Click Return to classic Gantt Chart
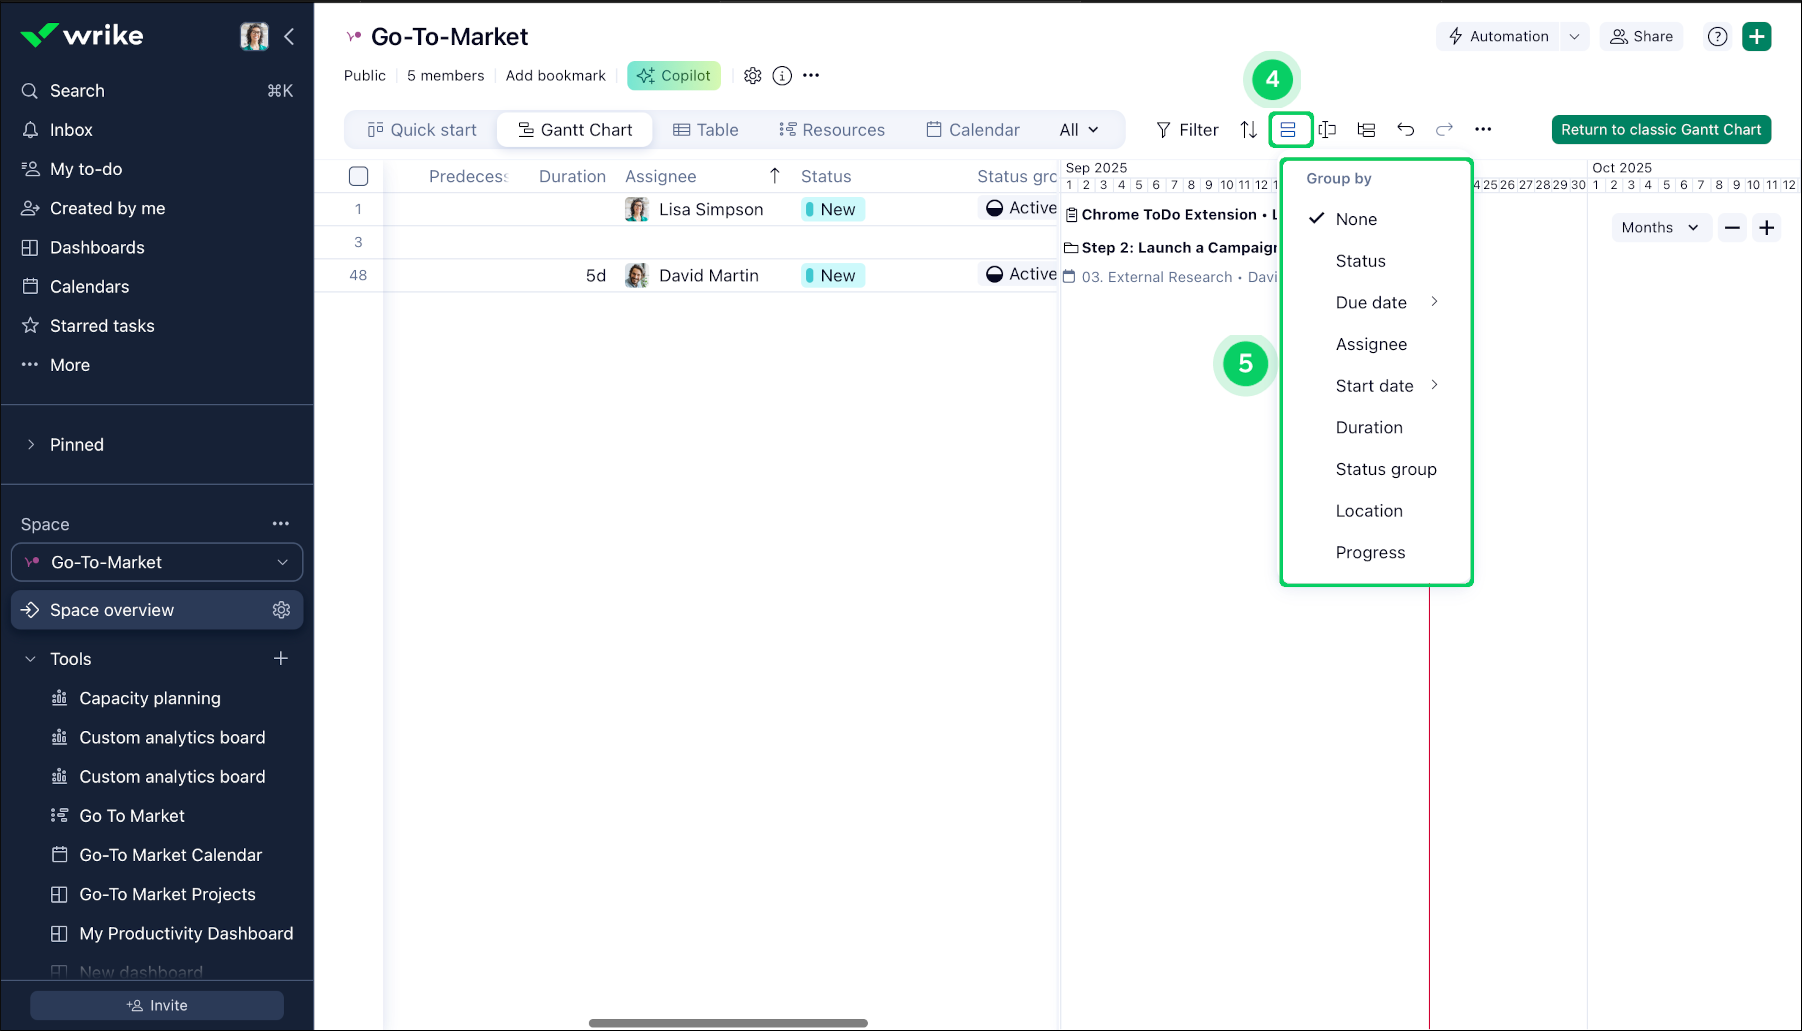Screen dimensions: 1802x1031 1660,129
